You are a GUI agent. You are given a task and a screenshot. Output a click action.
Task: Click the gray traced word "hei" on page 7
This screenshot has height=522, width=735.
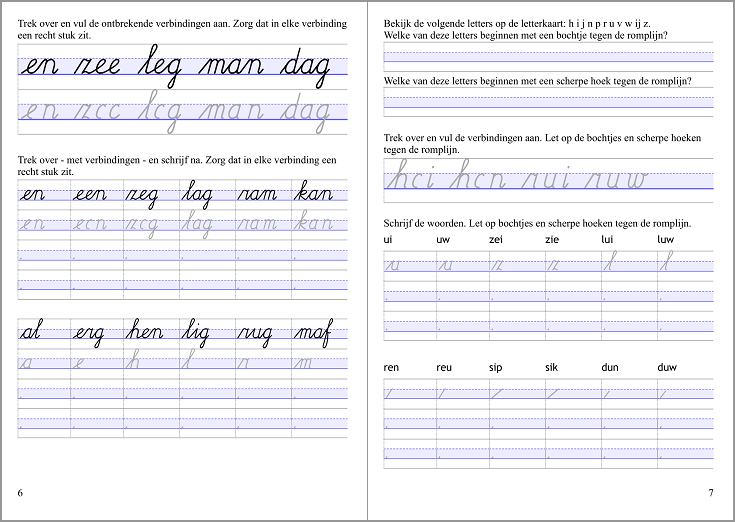pos(413,179)
